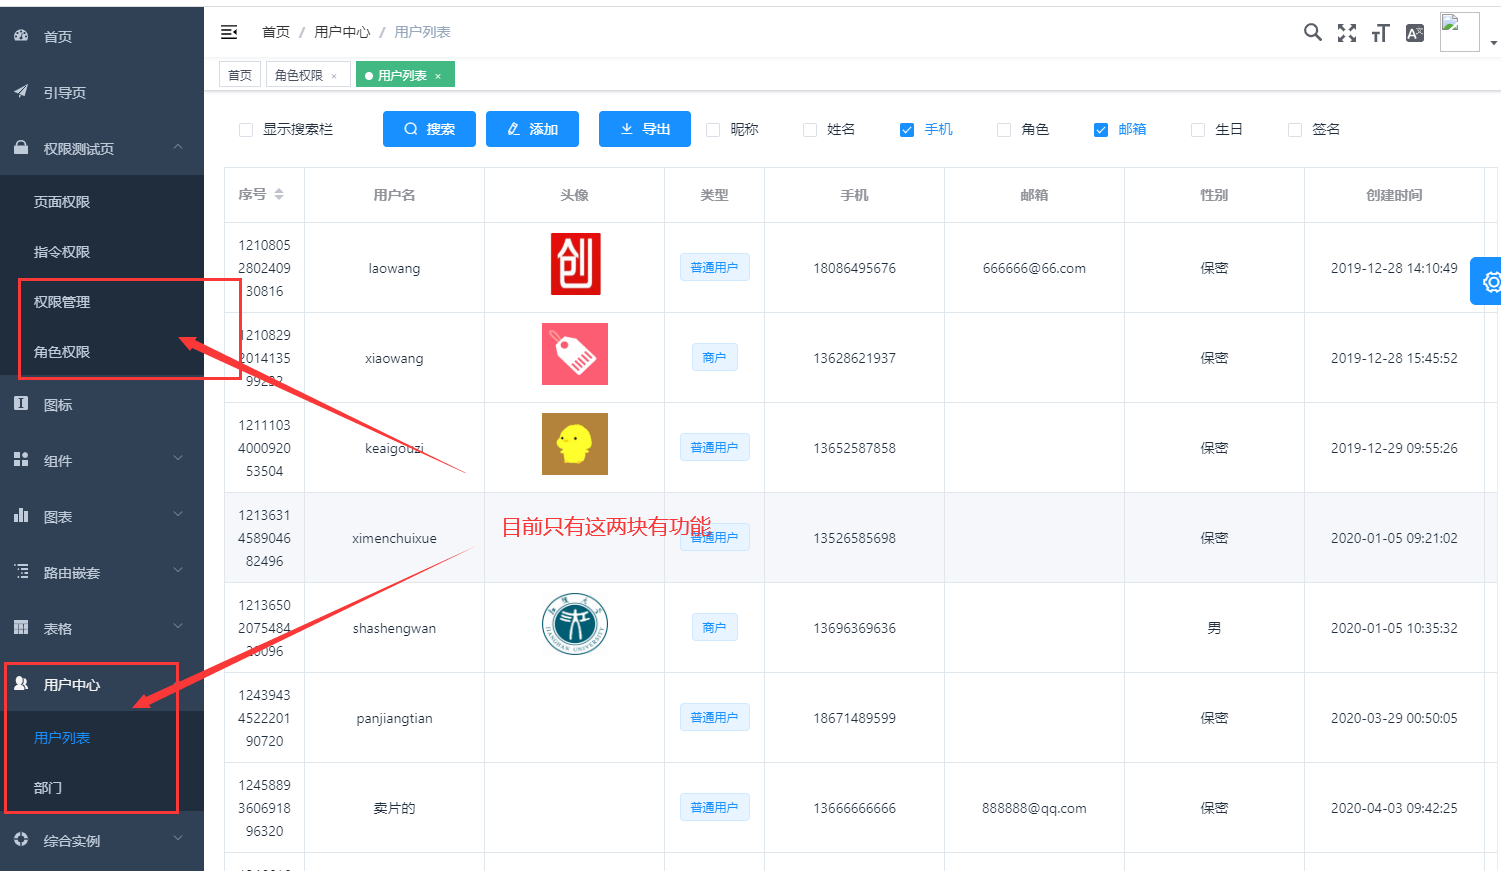Expand the 表格 menu chevron

click(x=178, y=626)
